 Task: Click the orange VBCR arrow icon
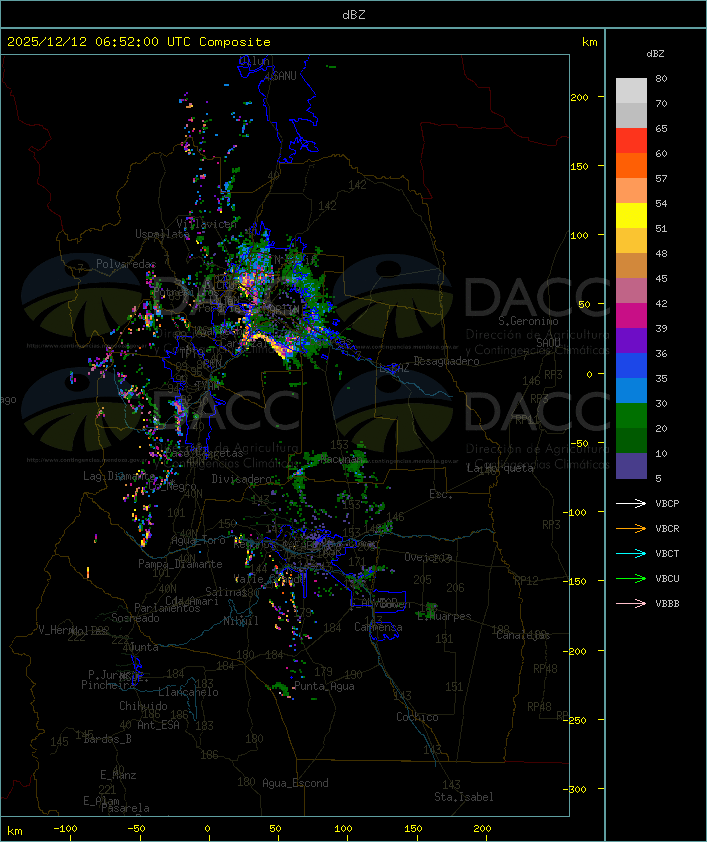click(x=631, y=528)
